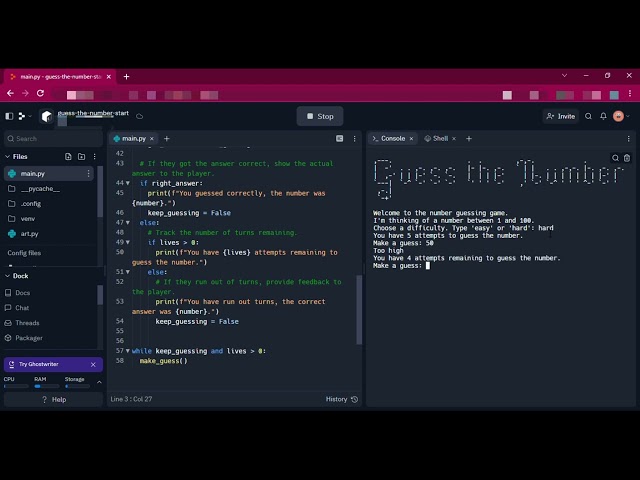
Task: Open the Files panel three-dot menu
Action: coord(94,157)
